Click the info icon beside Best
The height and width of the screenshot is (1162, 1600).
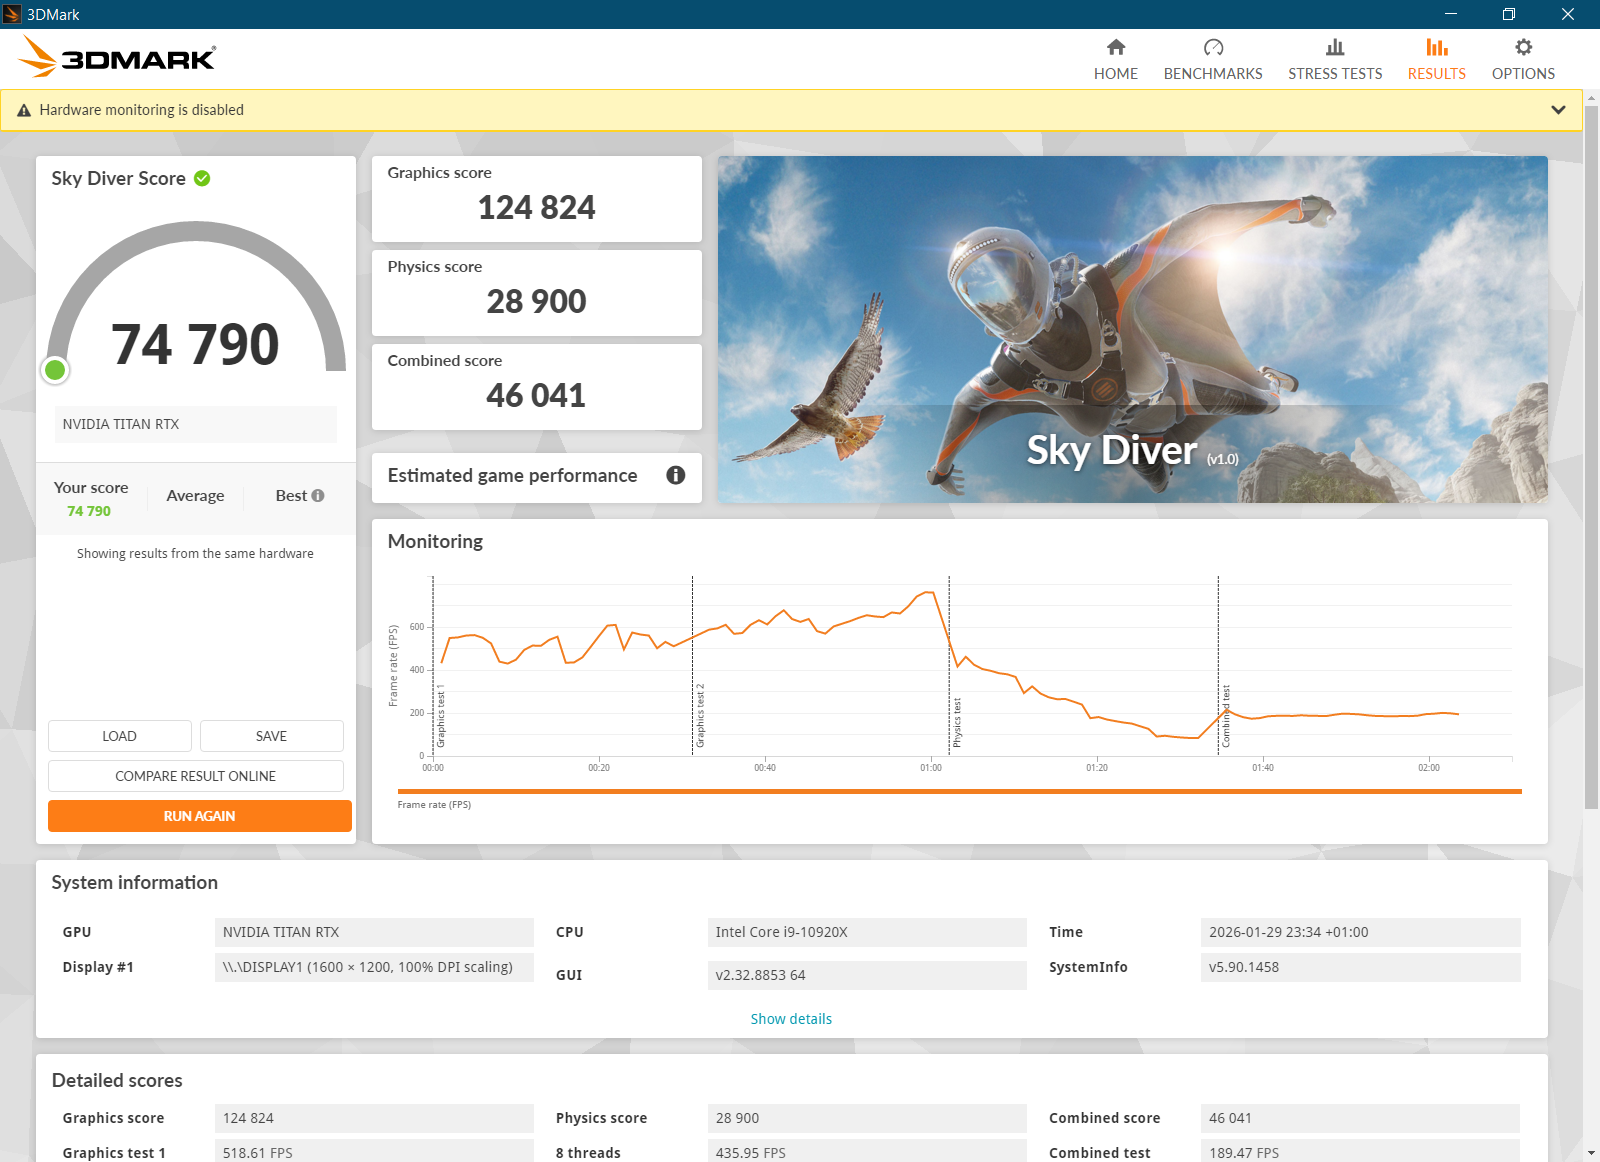pyautogui.click(x=318, y=495)
